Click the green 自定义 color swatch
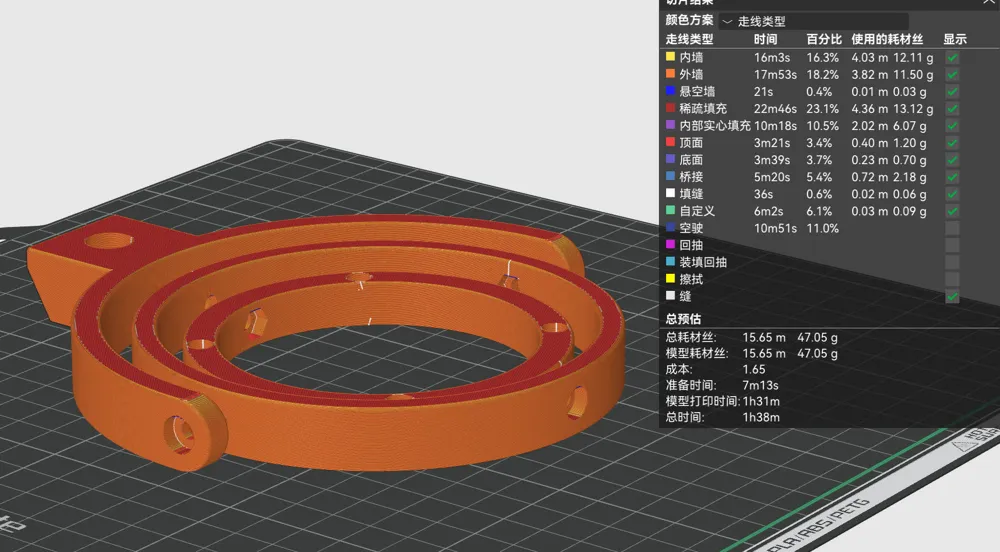This screenshot has height=552, width=1000. 670,210
